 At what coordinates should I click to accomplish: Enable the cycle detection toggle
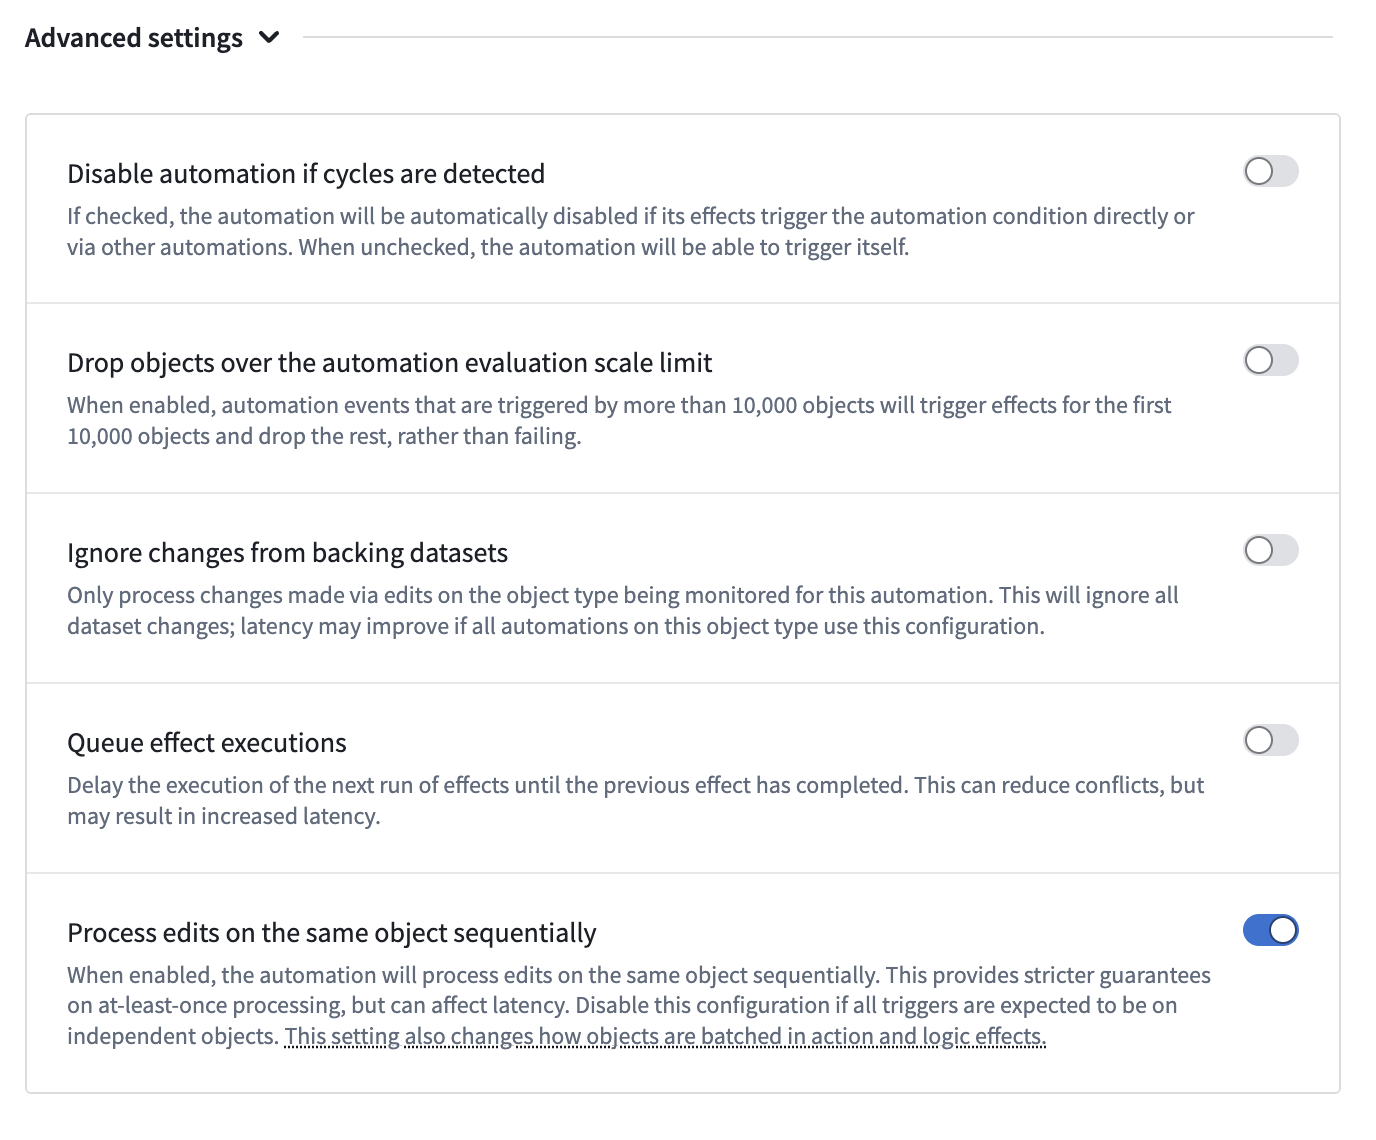pyautogui.click(x=1270, y=171)
